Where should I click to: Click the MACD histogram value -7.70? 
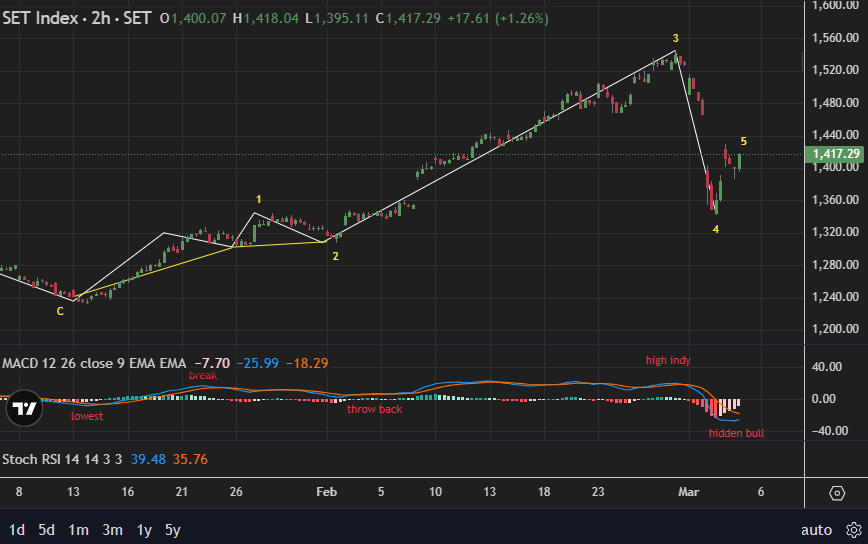[x=212, y=363]
